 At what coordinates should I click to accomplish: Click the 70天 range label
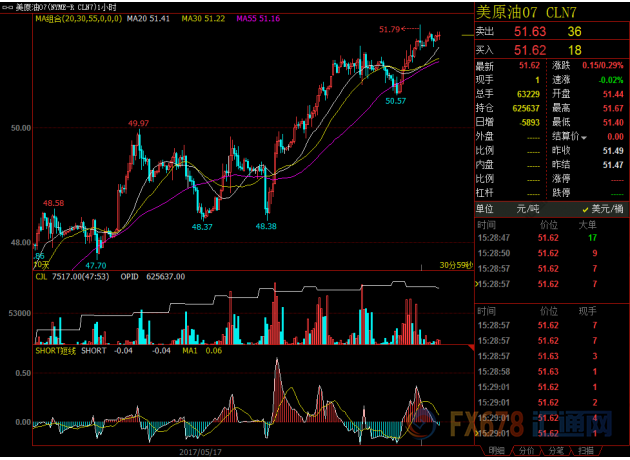[x=42, y=265]
